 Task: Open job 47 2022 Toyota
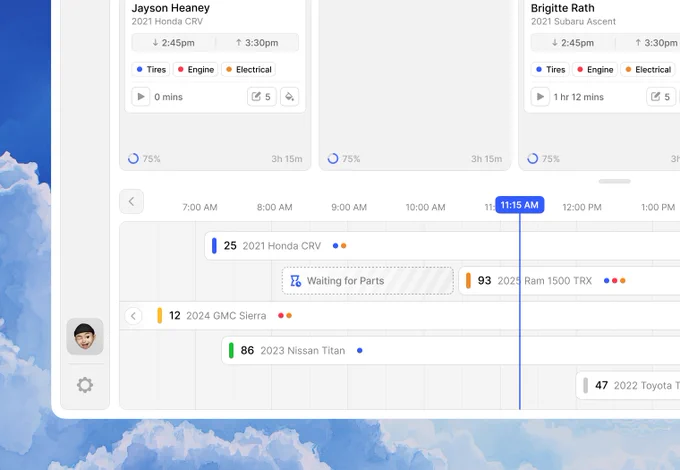pos(628,385)
